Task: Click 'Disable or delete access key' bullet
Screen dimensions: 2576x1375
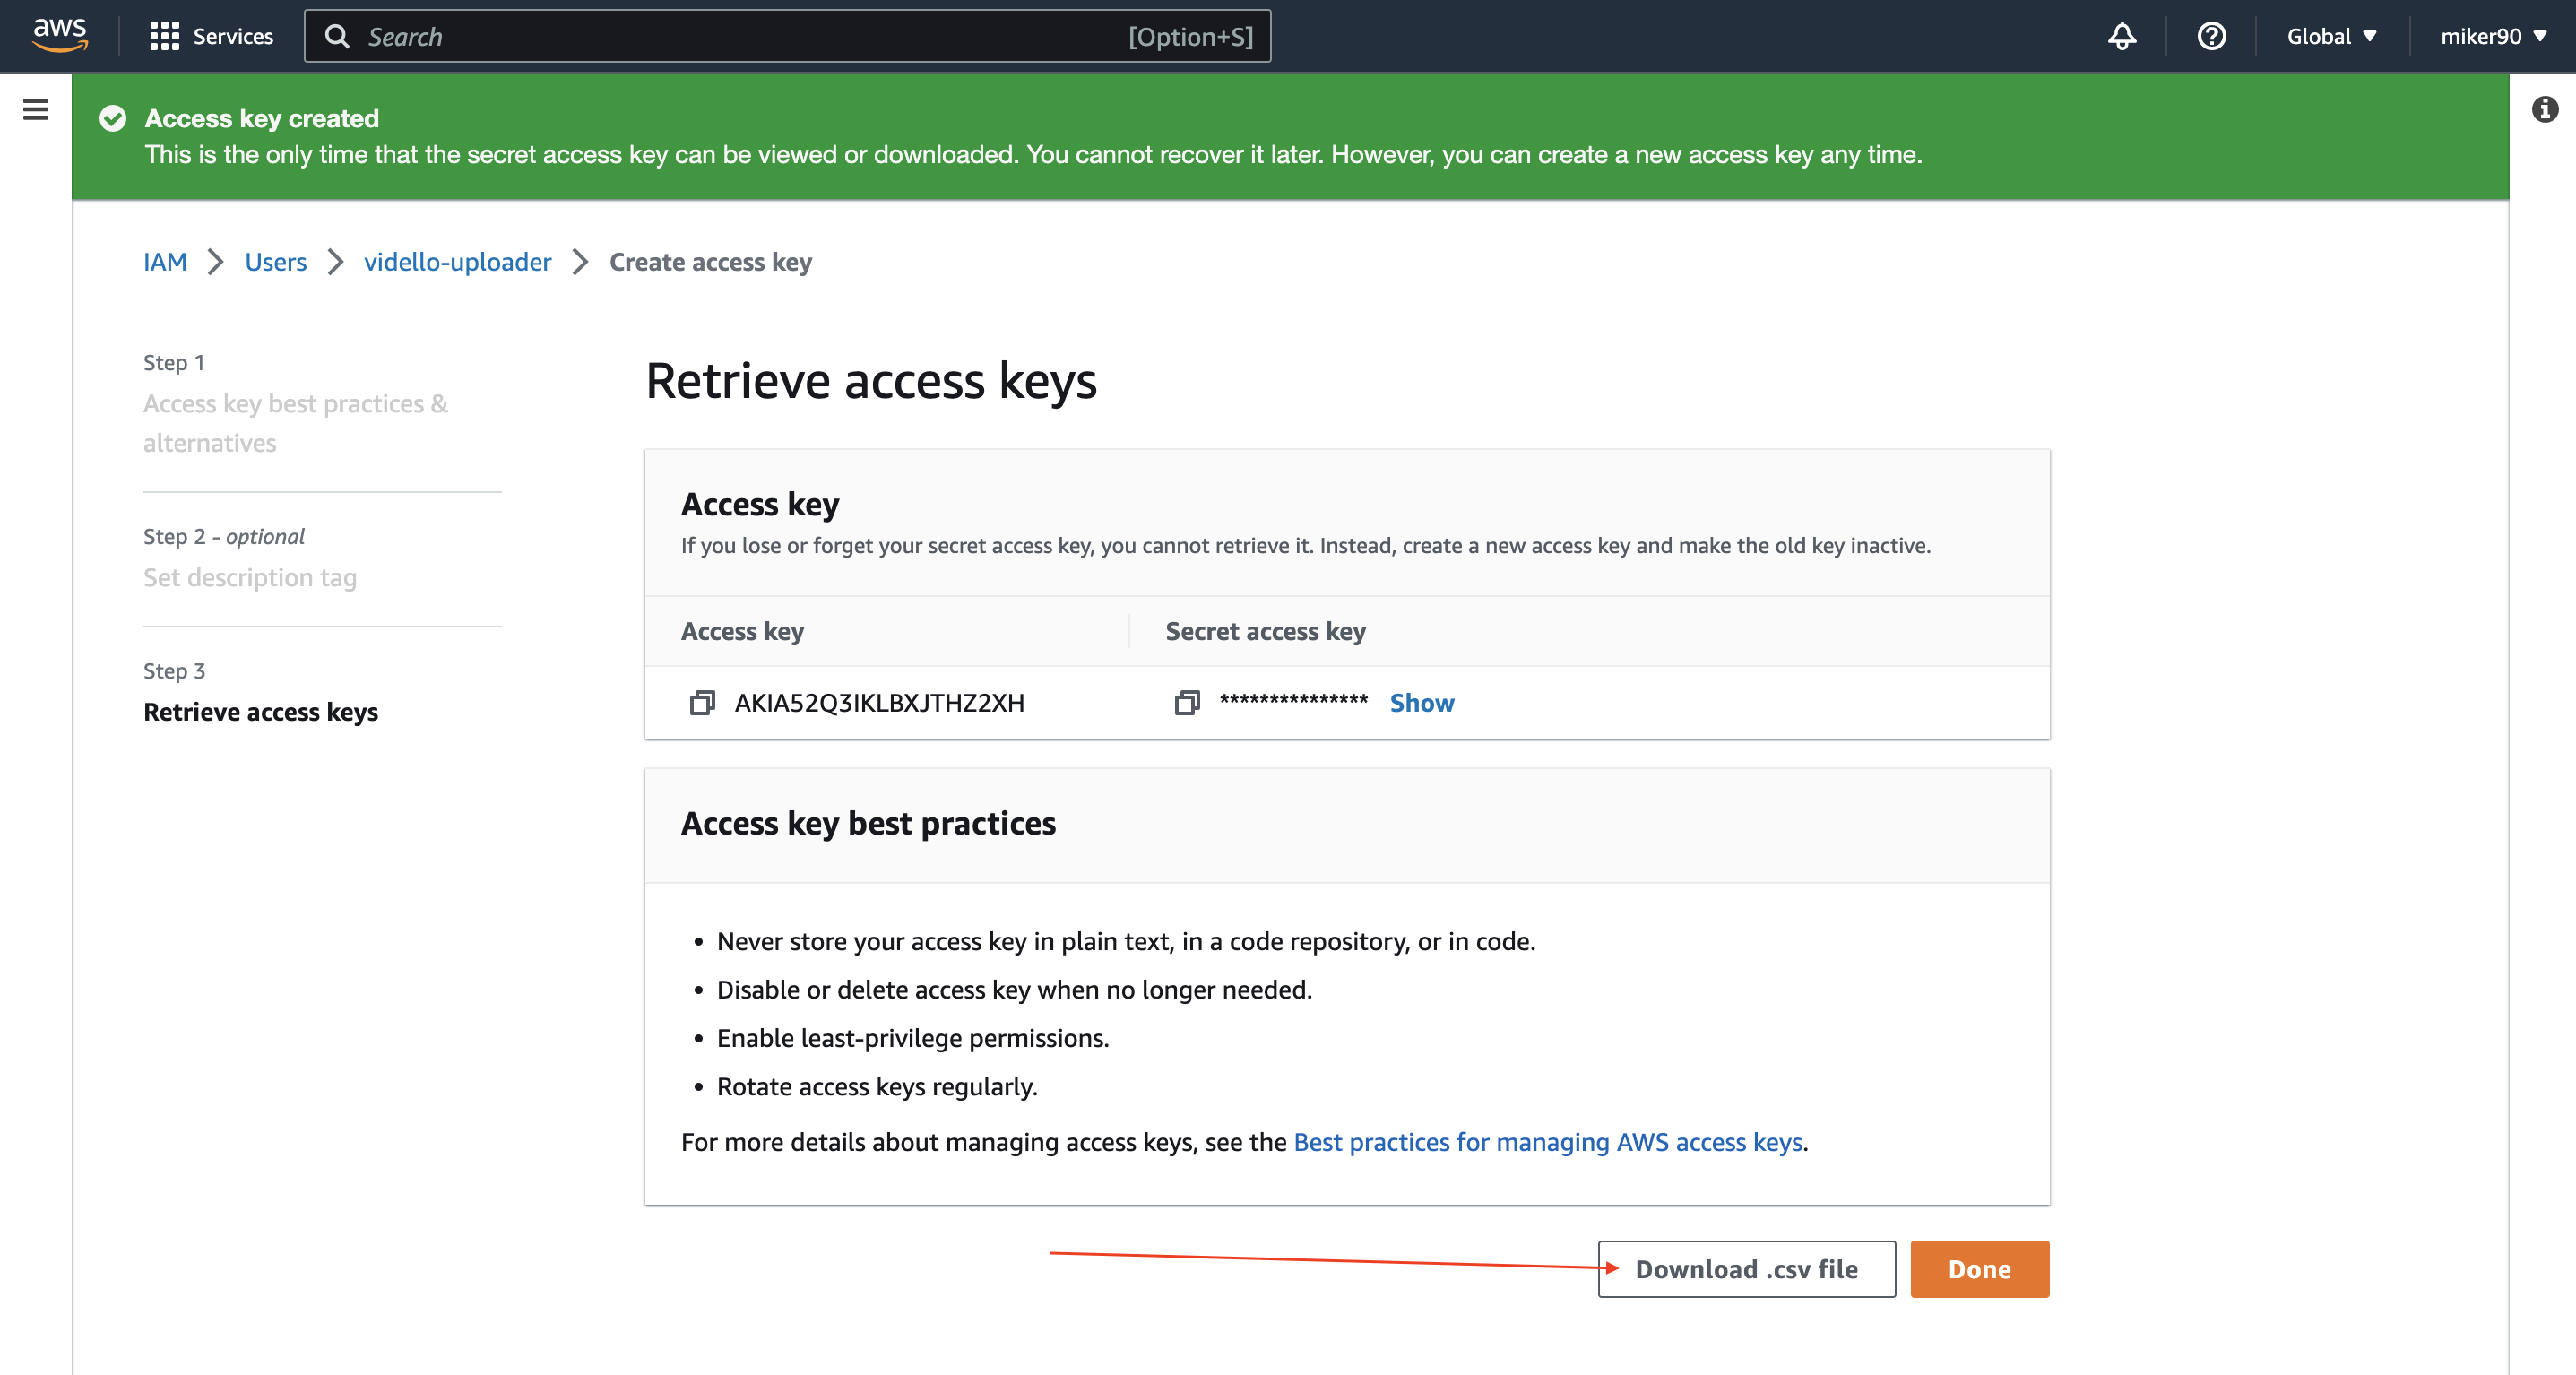Action: coord(1014,990)
